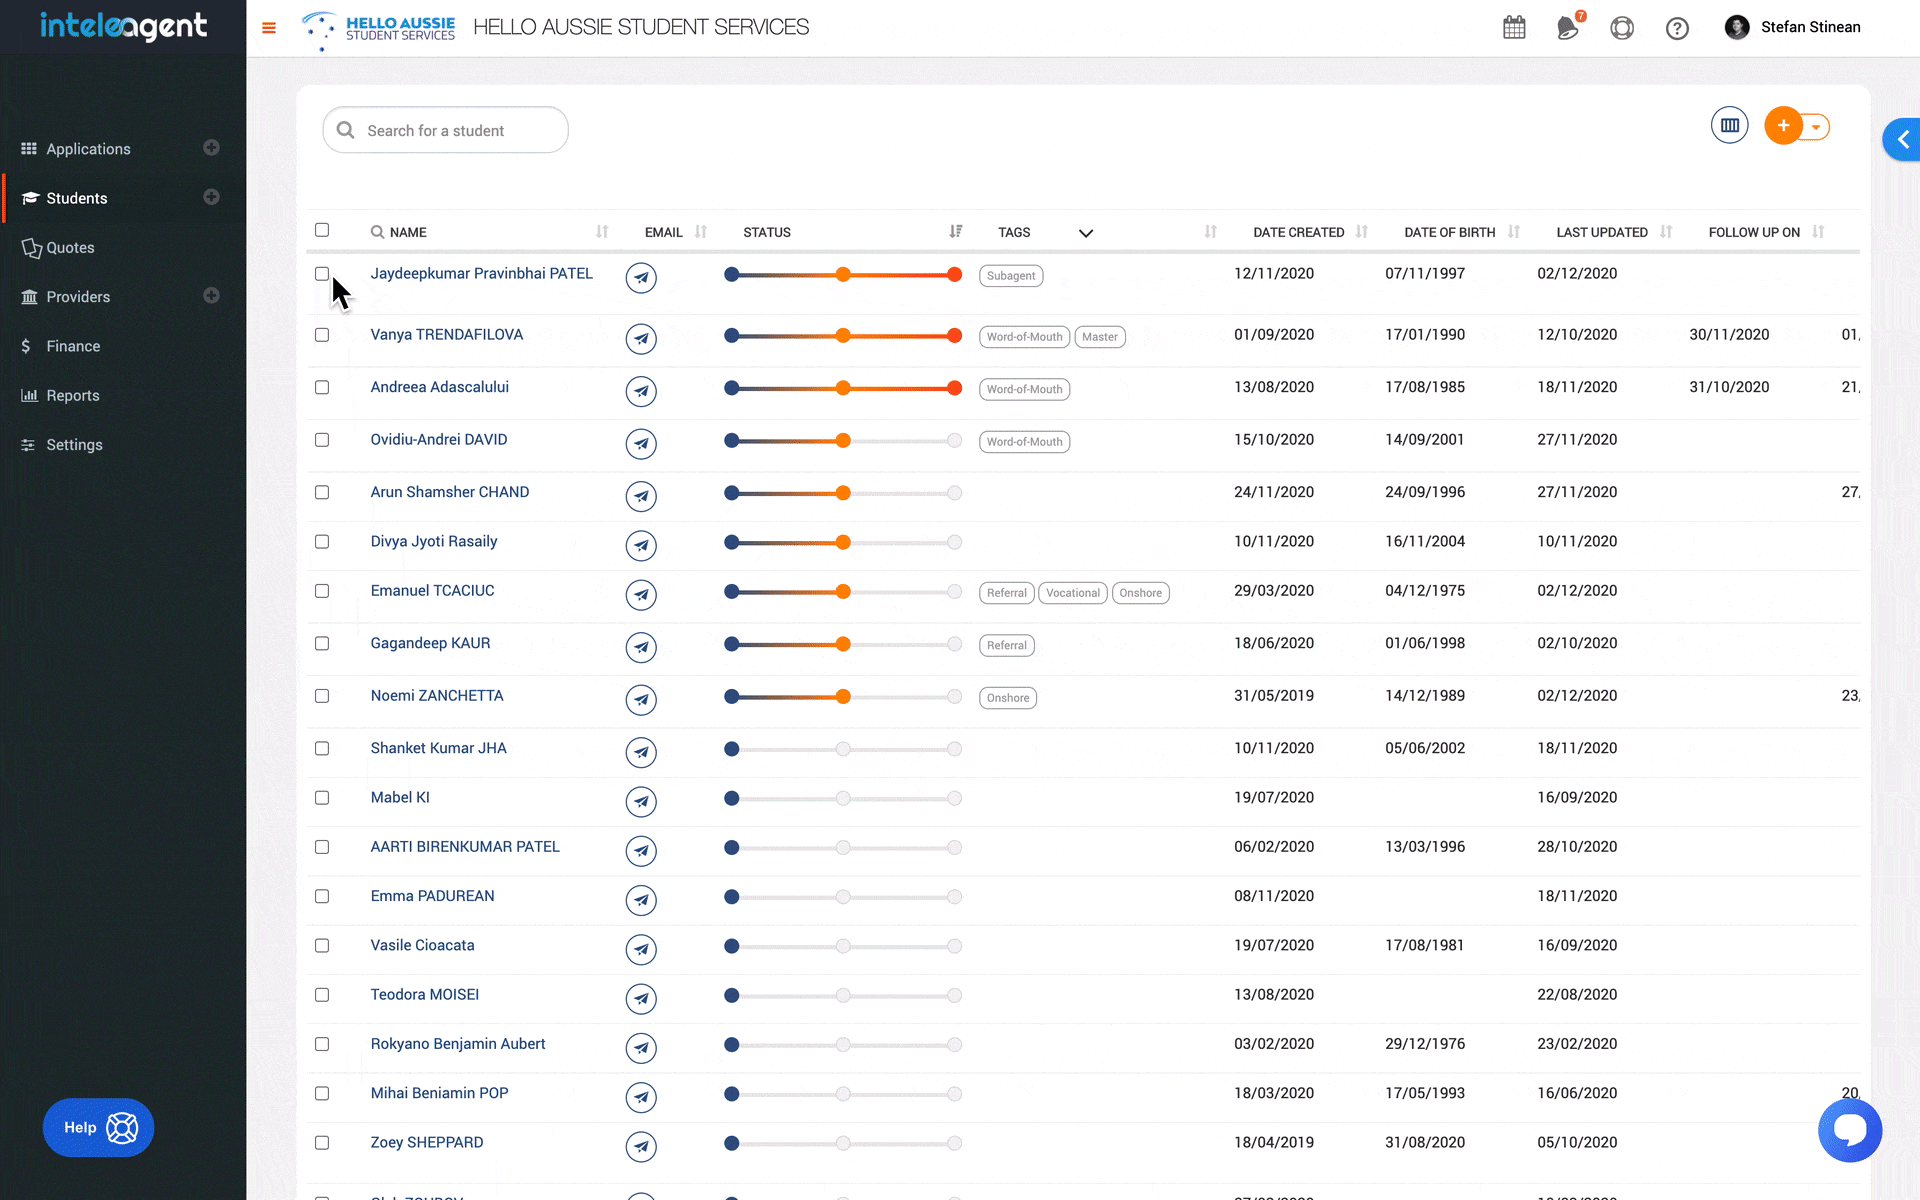This screenshot has height=1200, width=1920.
Task: Click the hamburger menu icon
Action: [x=269, y=28]
